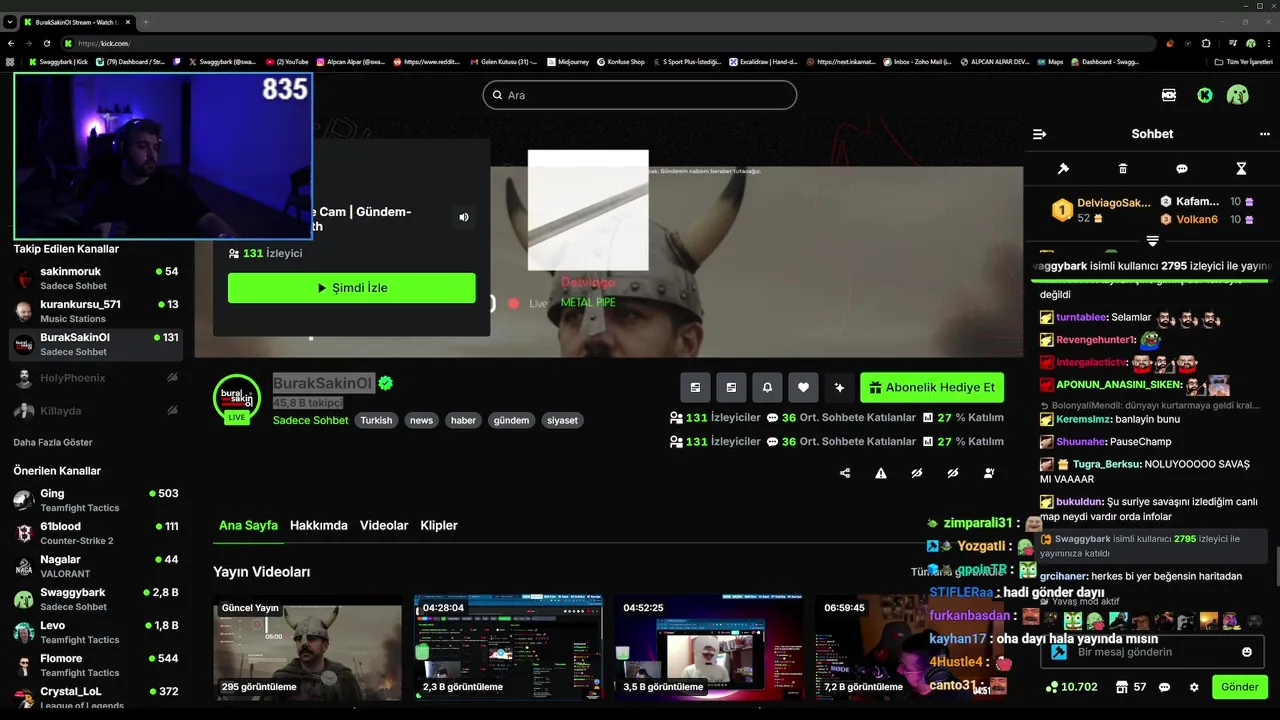
Task: Click Şimdi İzle watch now button
Action: pyautogui.click(x=352, y=288)
